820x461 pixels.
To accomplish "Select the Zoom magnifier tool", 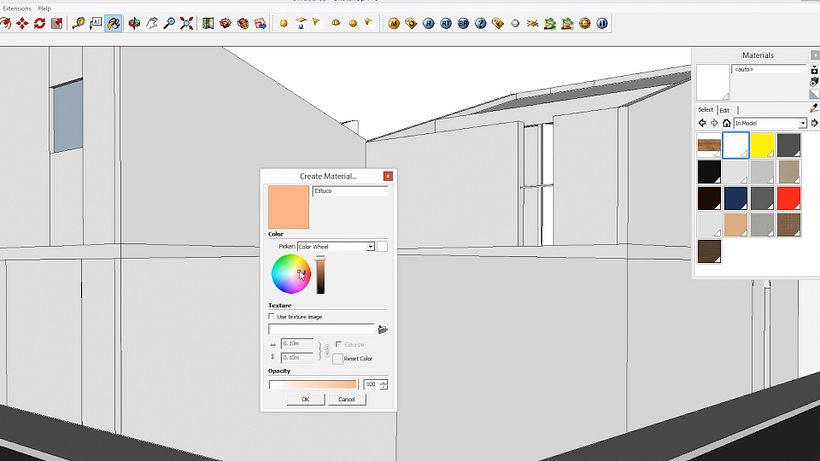I will [x=169, y=23].
